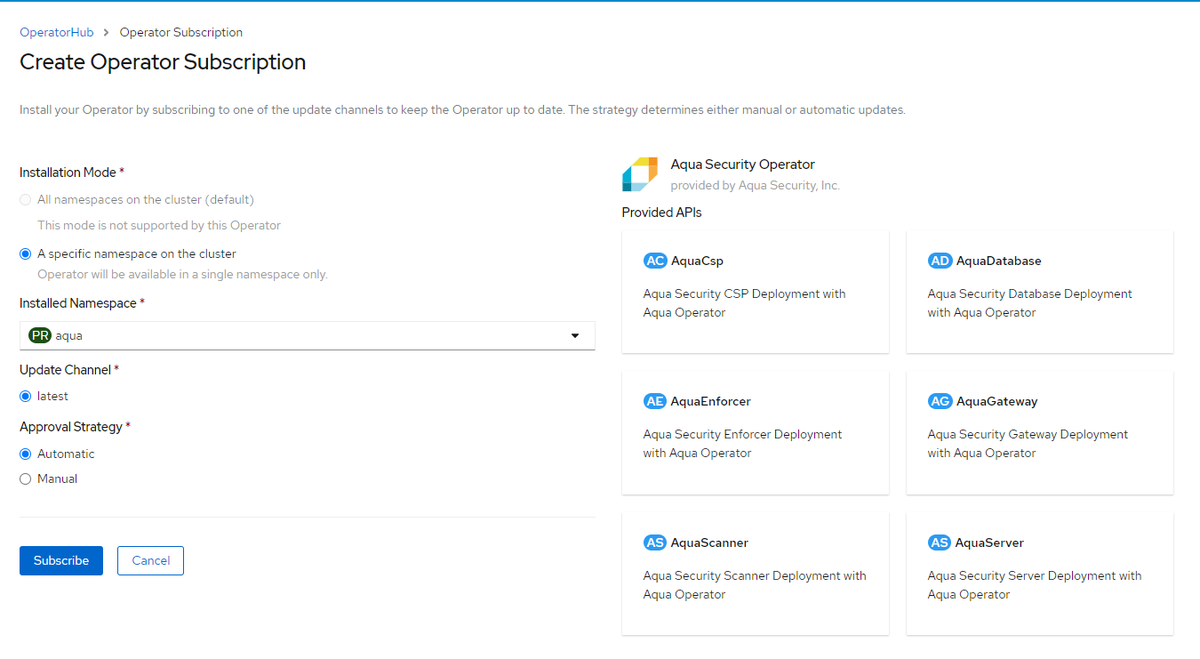Click the AS badge icon for AquaServer
Image resolution: width=1200 pixels, height=659 pixels.
point(939,543)
